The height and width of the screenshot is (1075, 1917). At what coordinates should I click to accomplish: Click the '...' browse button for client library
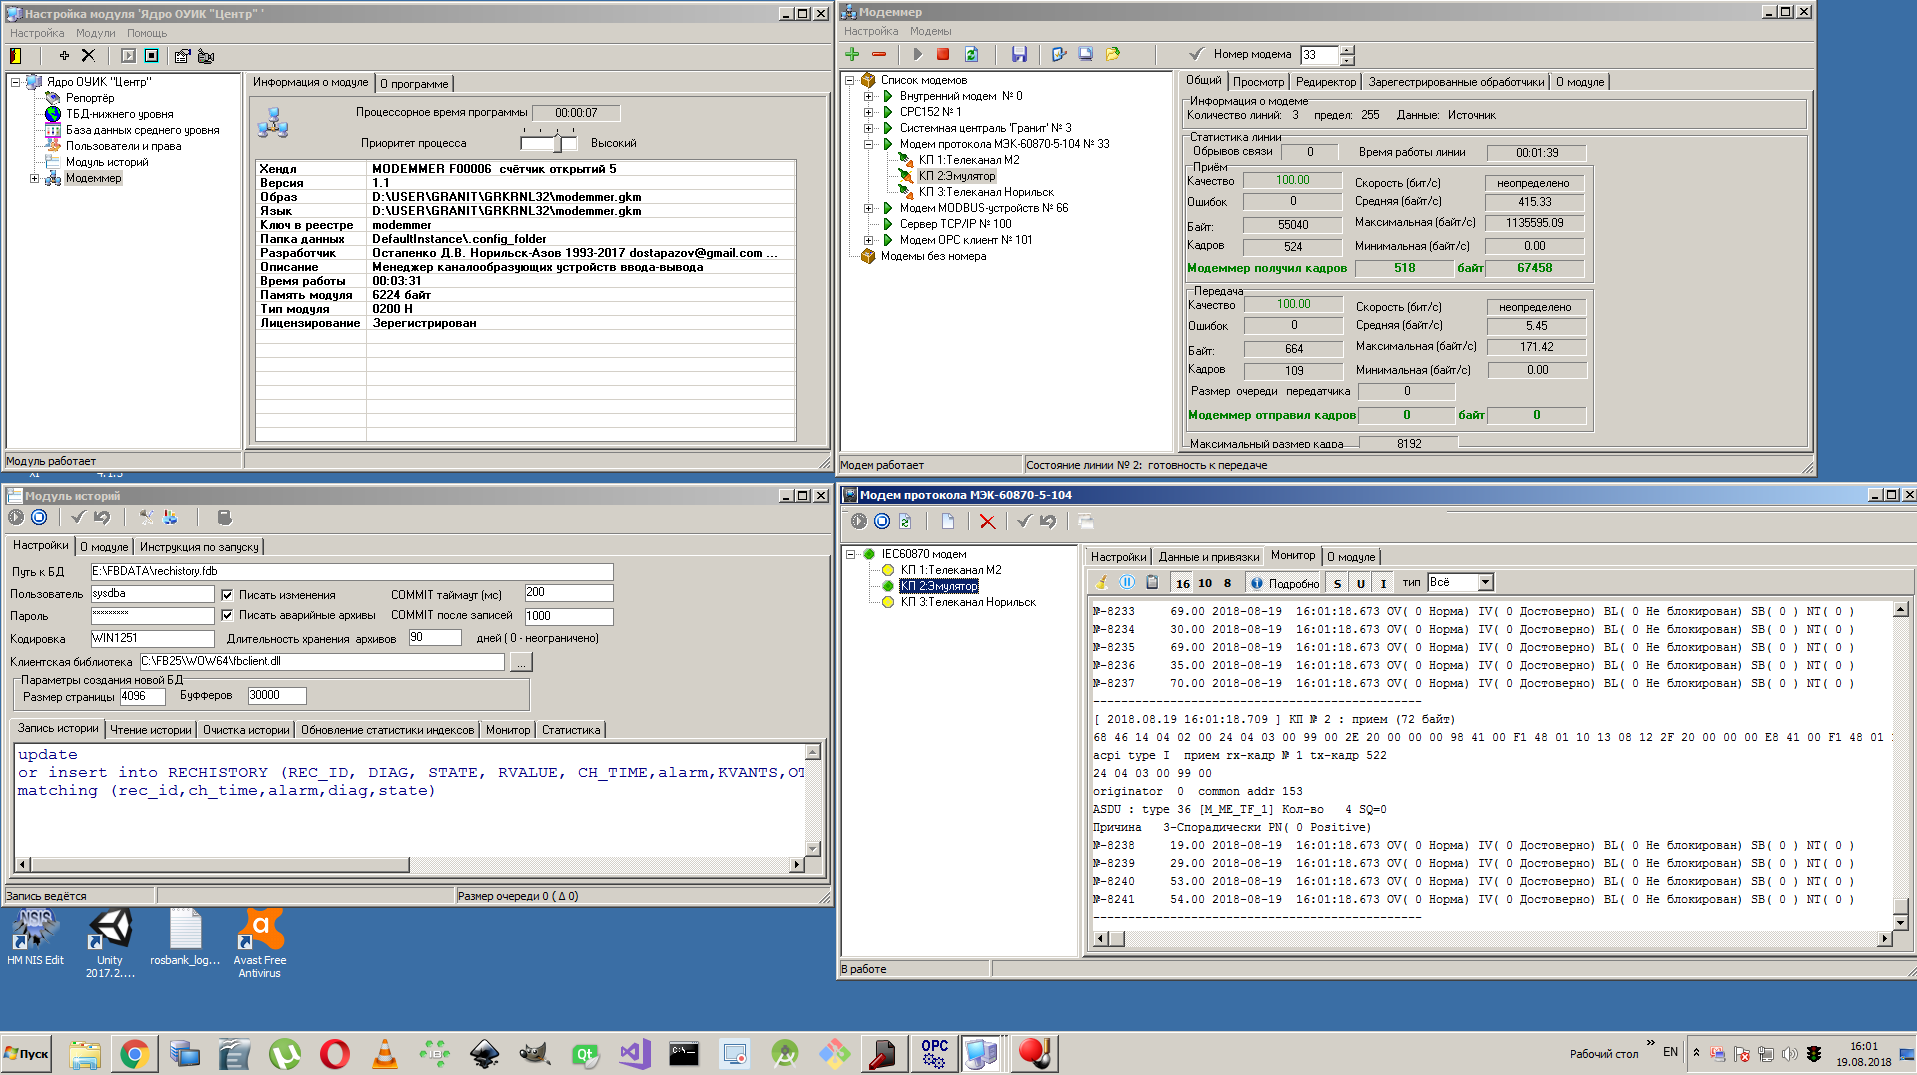521,662
